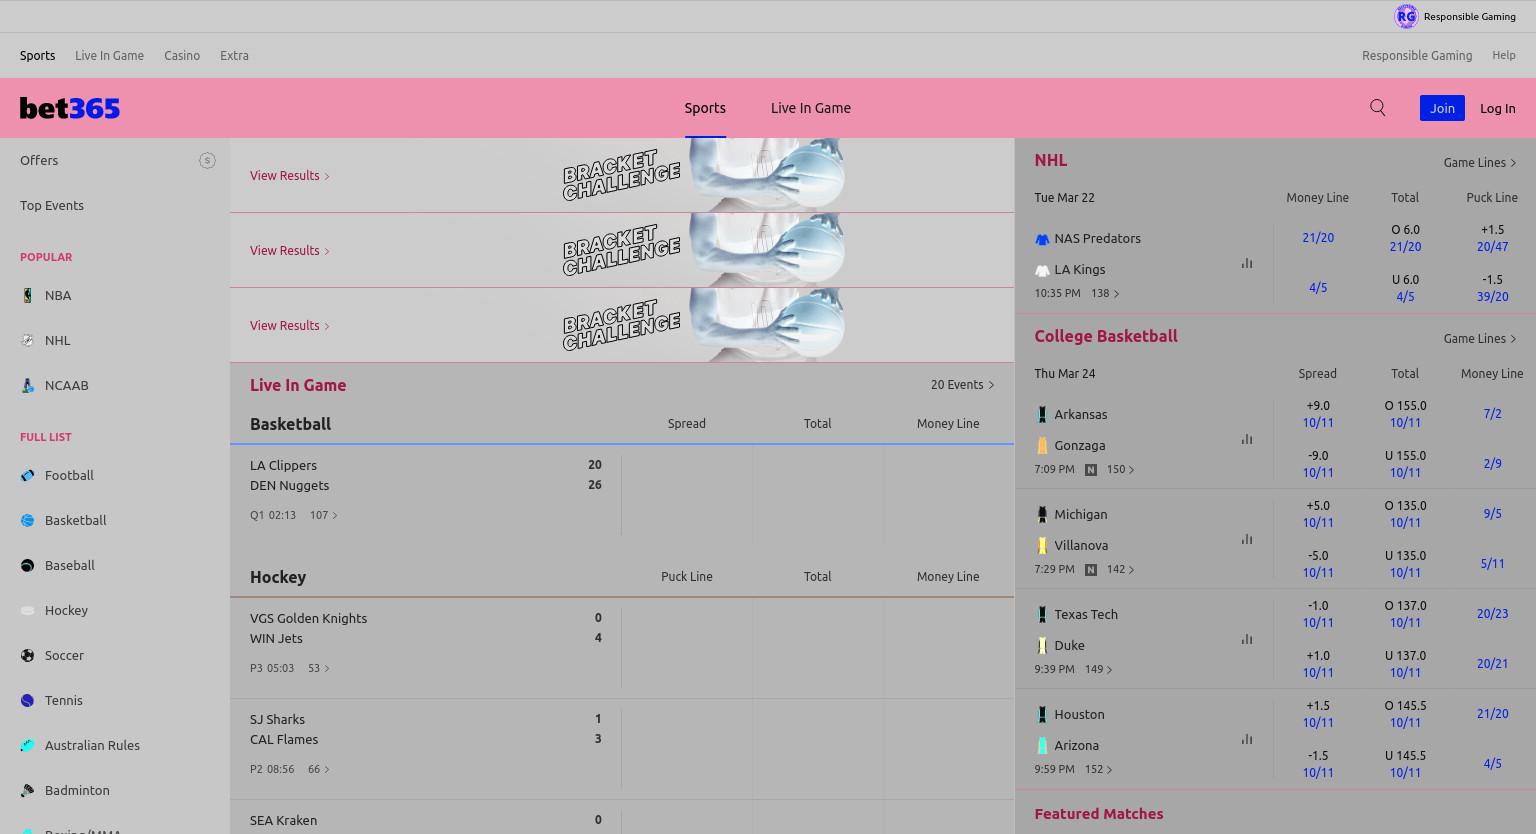
Task: Click the Hockey sport icon in sidebar
Action: point(28,610)
